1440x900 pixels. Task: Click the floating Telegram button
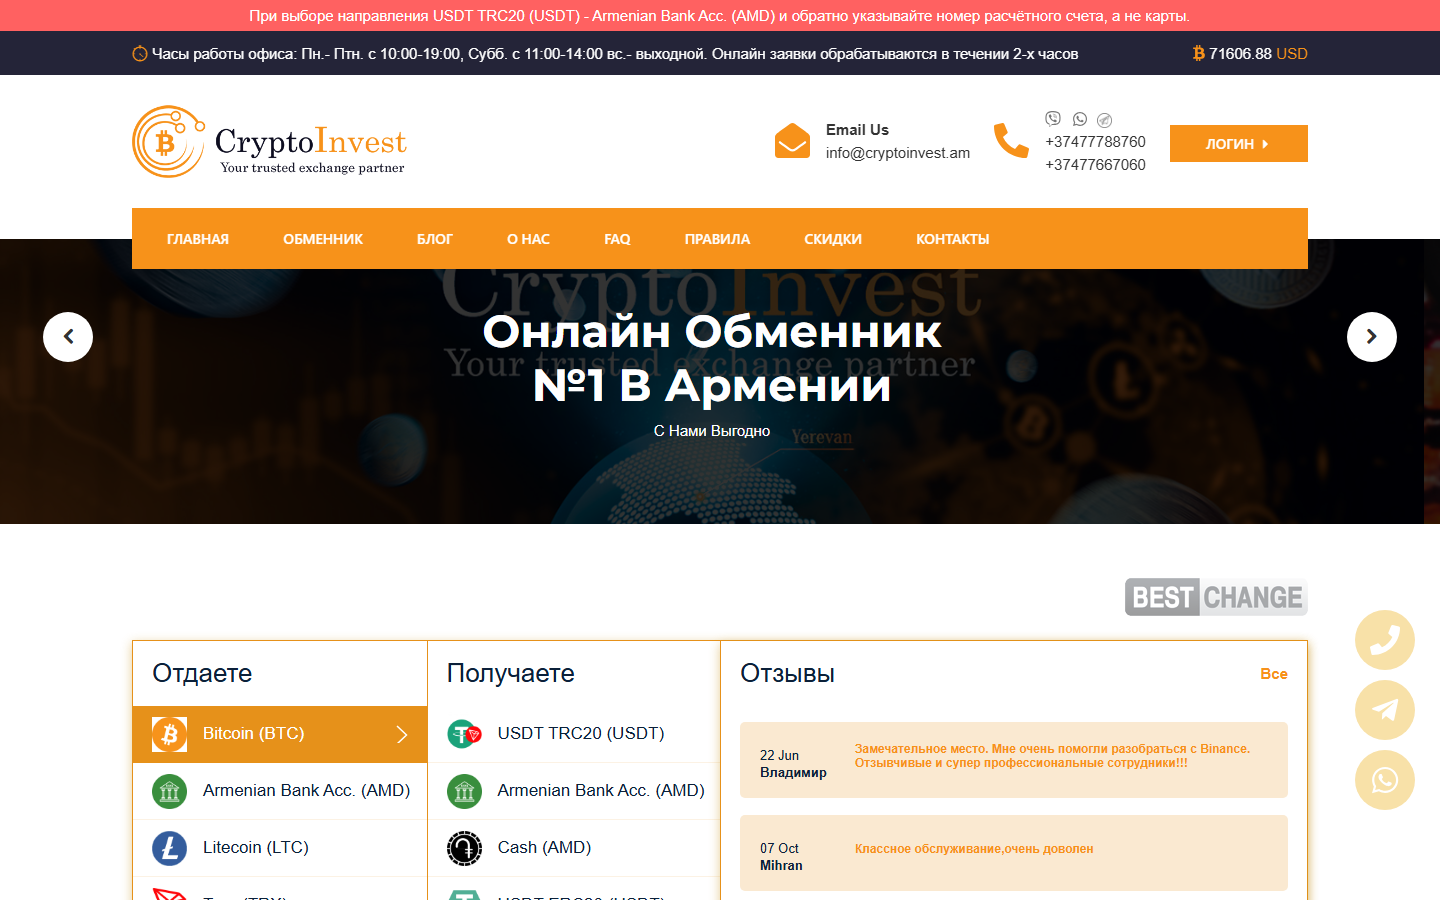pos(1385,710)
